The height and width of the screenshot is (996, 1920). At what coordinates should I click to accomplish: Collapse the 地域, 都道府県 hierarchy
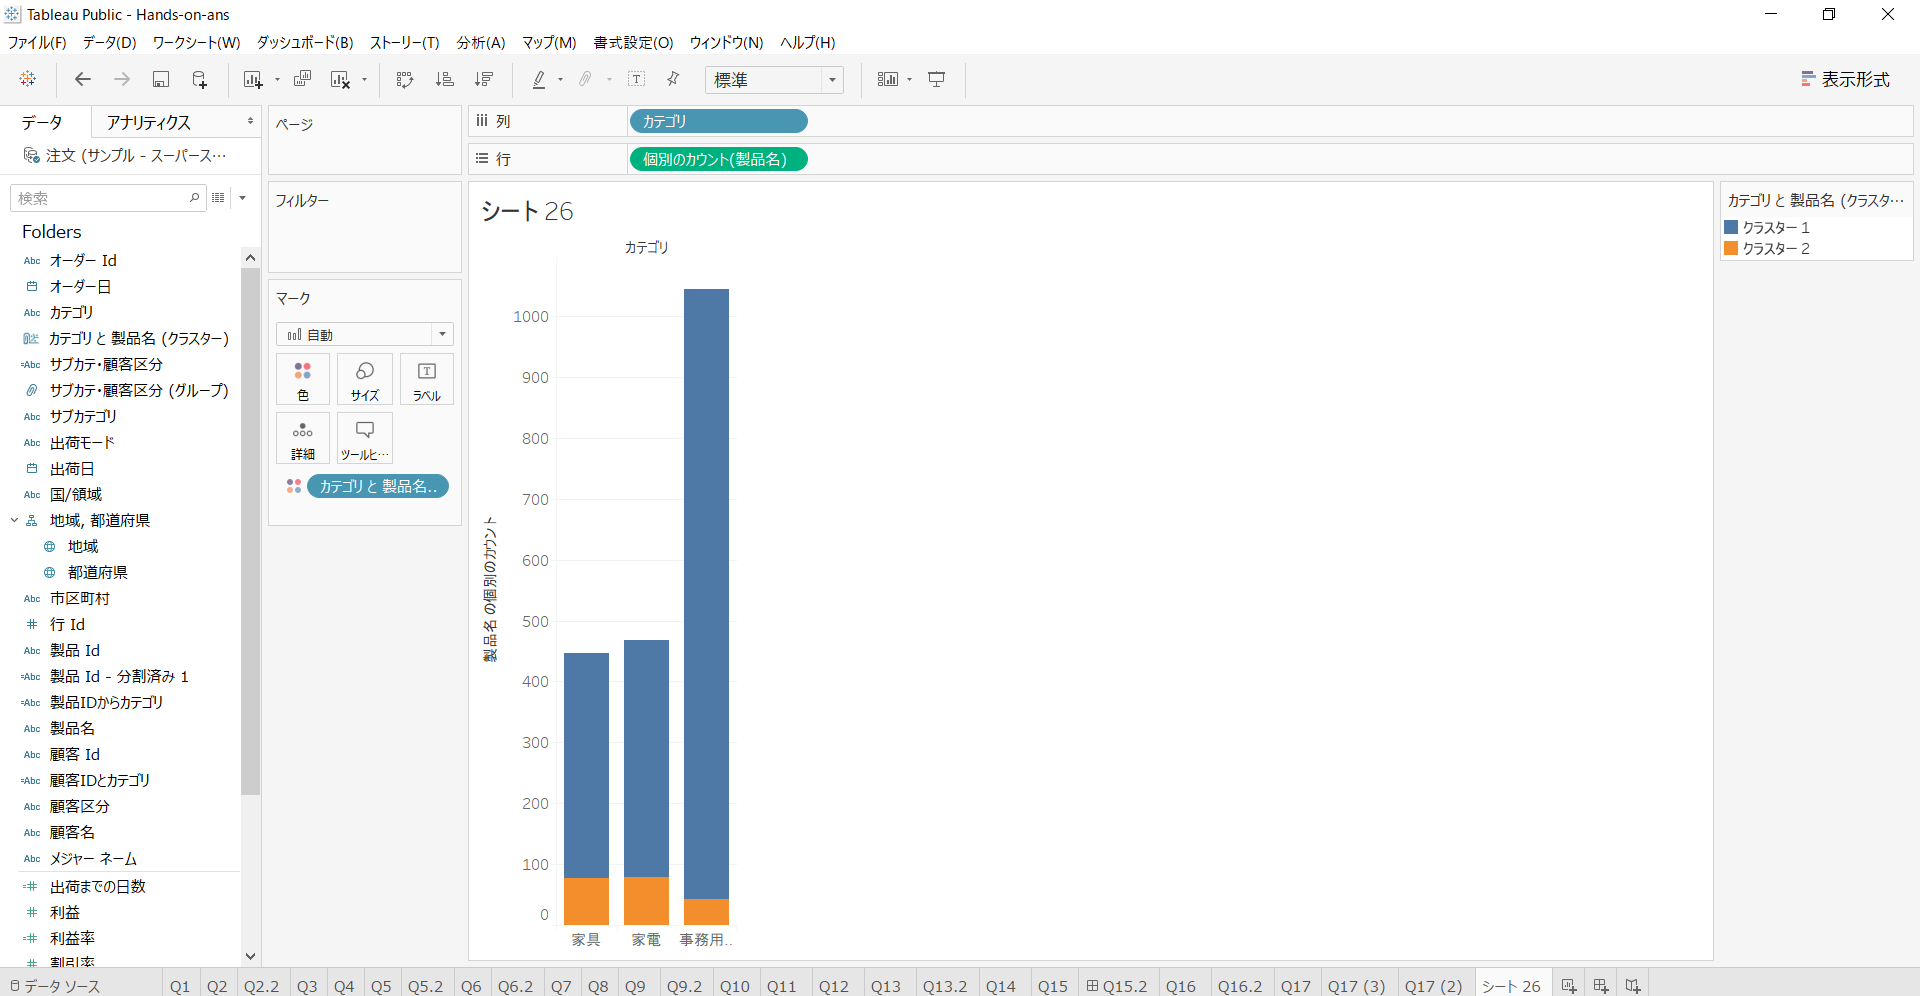pos(14,520)
